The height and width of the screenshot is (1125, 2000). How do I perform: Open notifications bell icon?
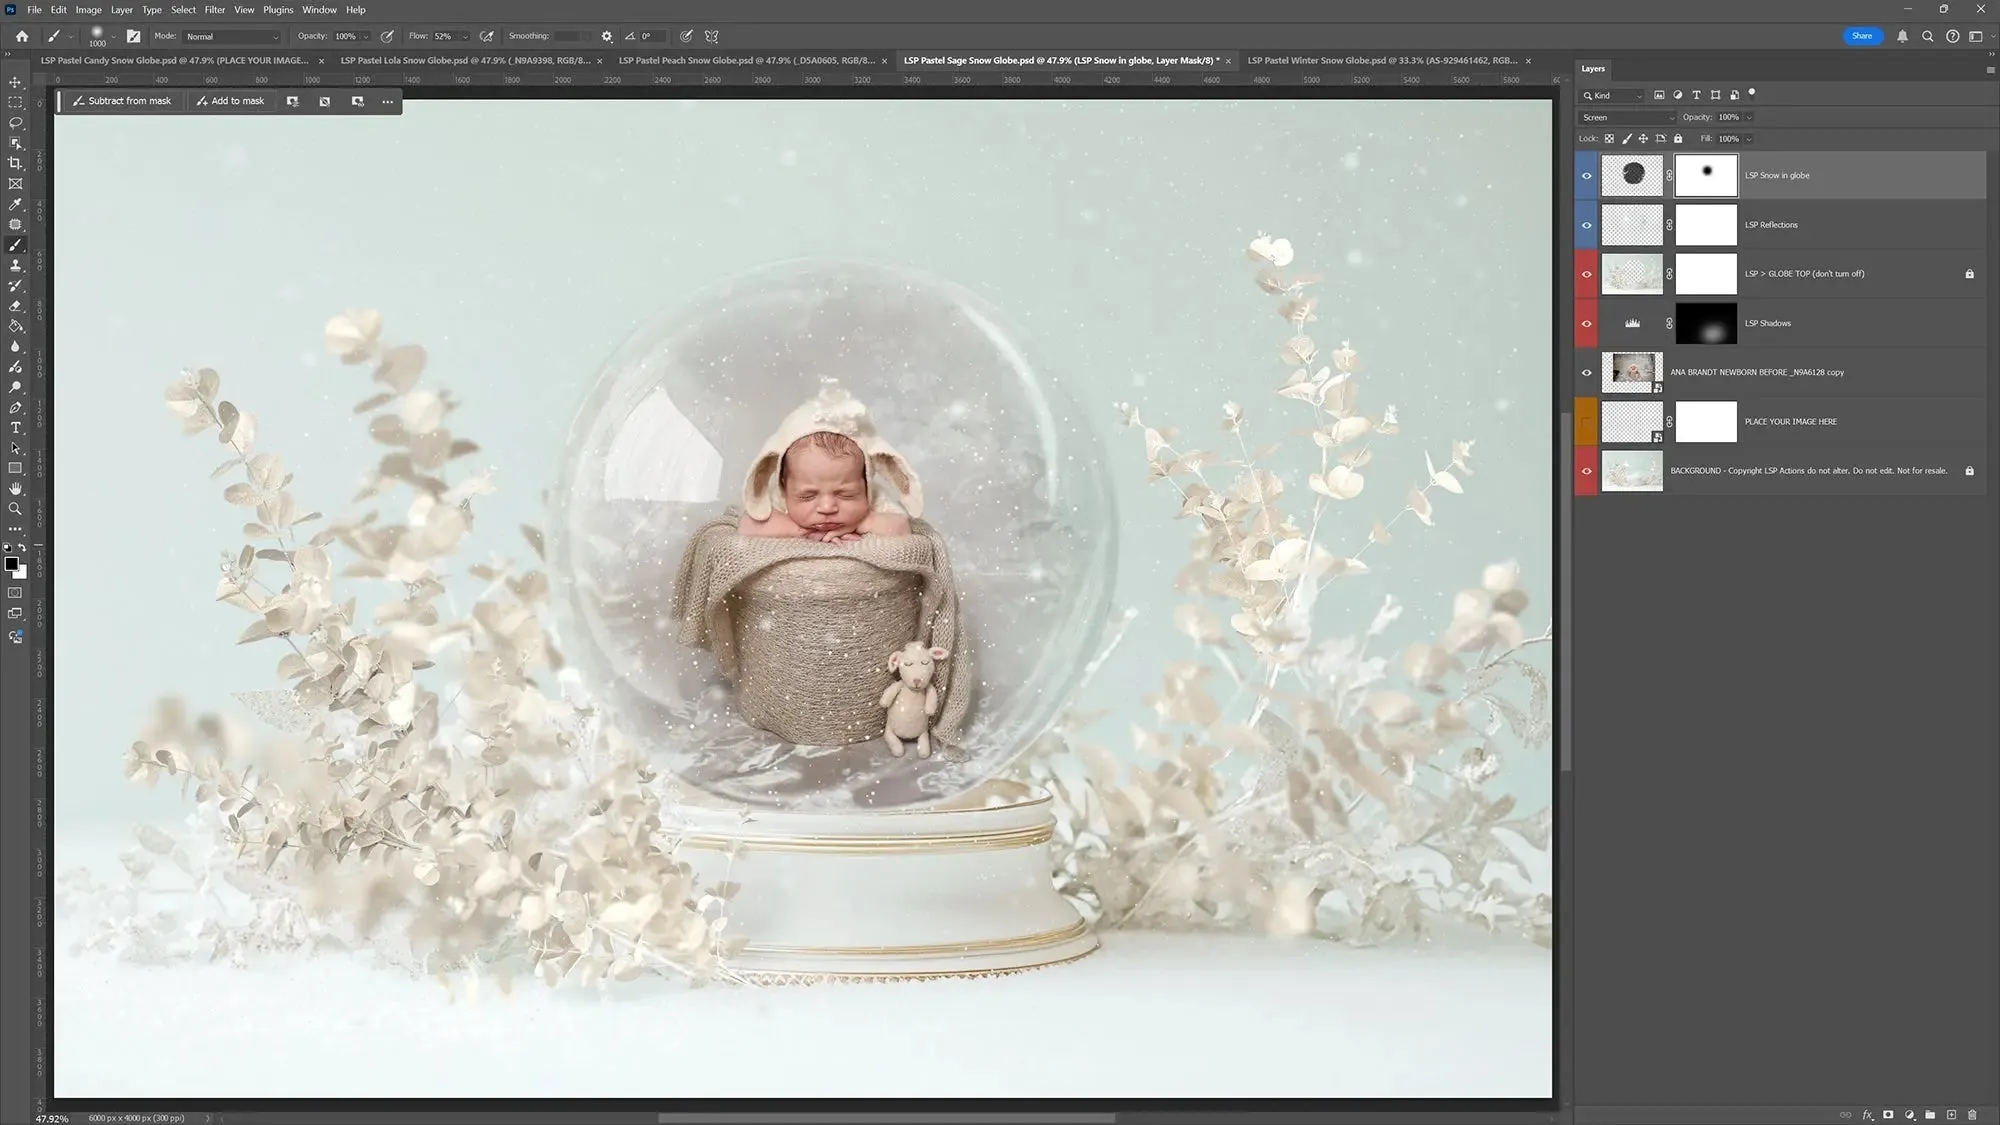pos(1902,36)
